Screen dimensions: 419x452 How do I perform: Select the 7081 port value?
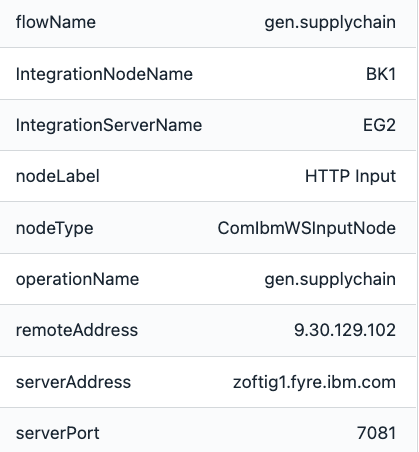click(376, 433)
